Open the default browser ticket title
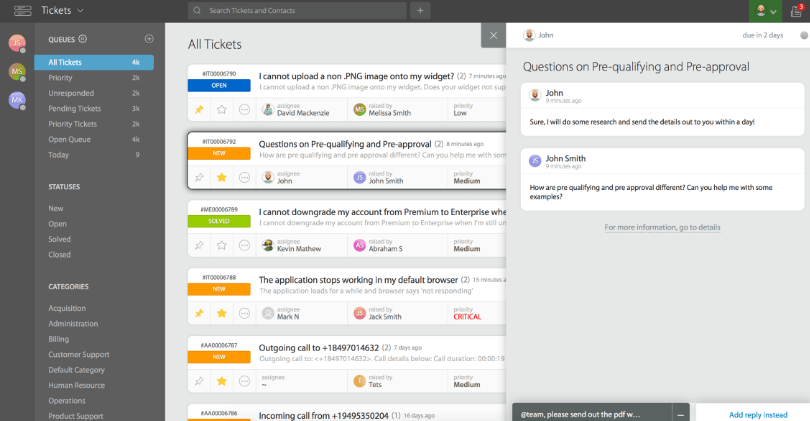This screenshot has height=421, width=810. [x=358, y=280]
